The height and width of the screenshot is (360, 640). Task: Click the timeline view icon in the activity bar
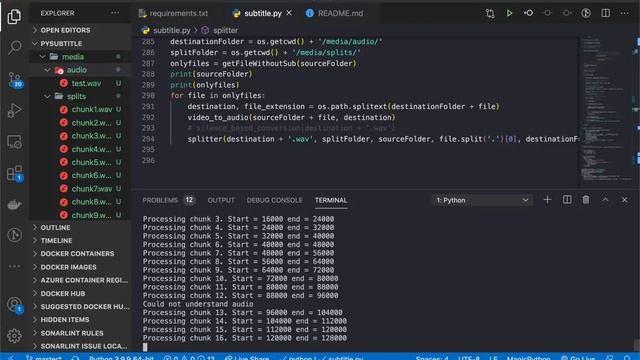click(14, 235)
